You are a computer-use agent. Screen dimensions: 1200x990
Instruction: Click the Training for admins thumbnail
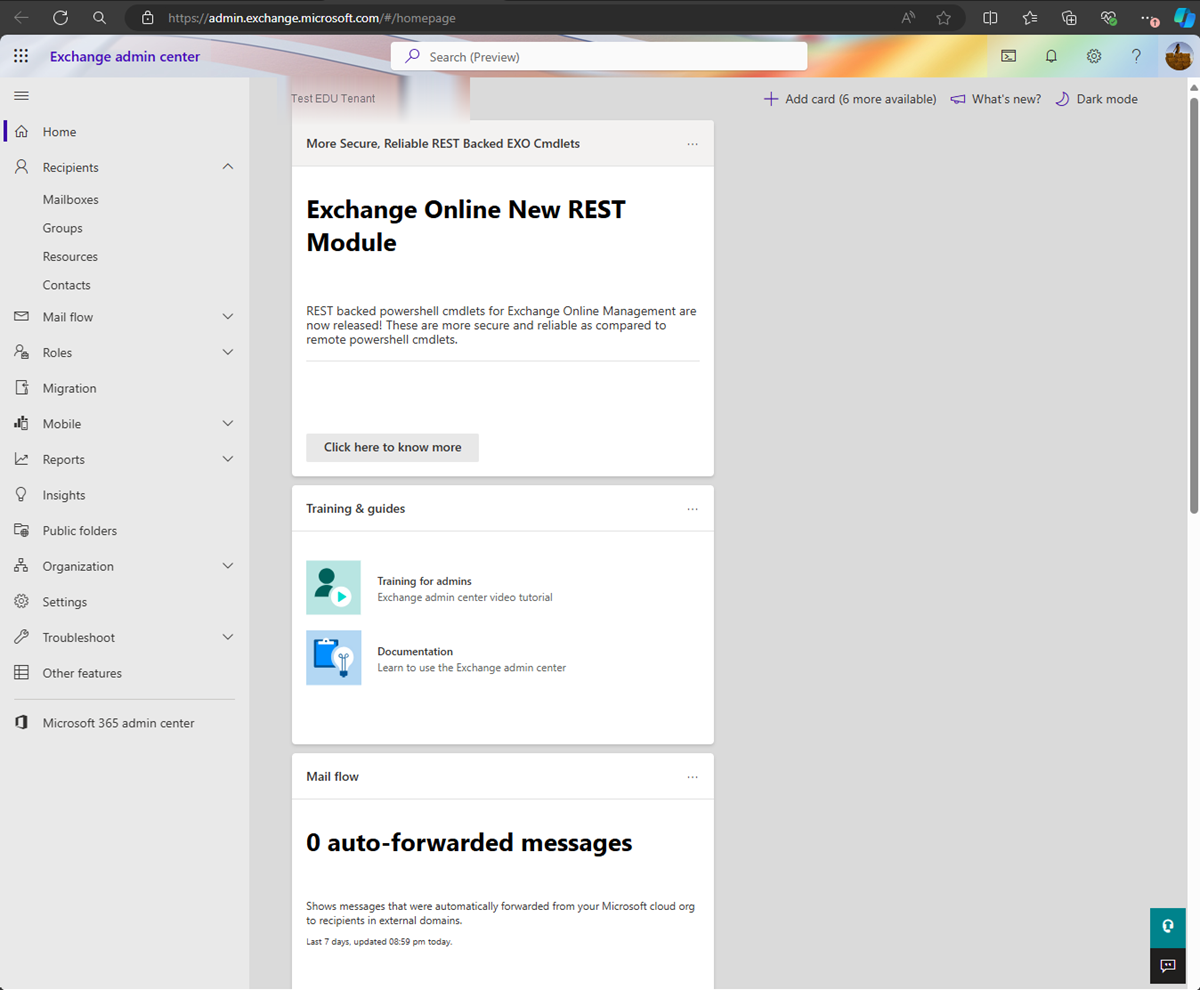(333, 587)
